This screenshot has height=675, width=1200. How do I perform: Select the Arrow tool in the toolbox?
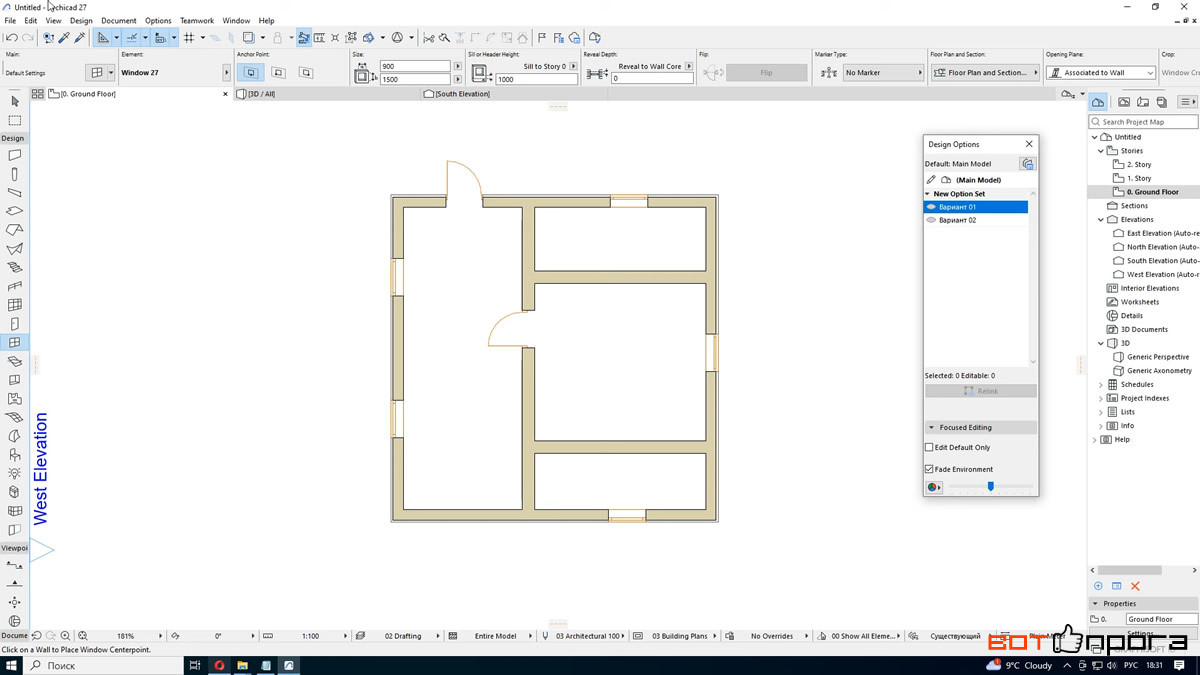(x=14, y=101)
